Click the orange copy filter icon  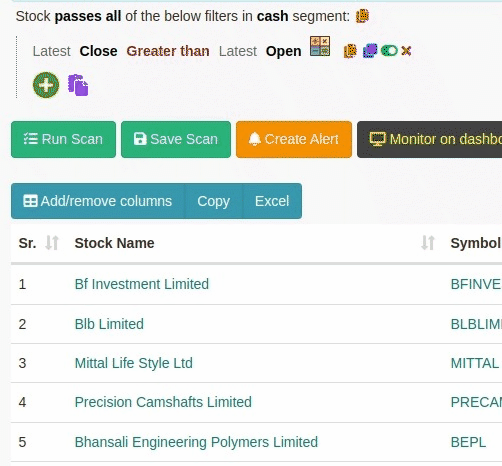pos(350,51)
